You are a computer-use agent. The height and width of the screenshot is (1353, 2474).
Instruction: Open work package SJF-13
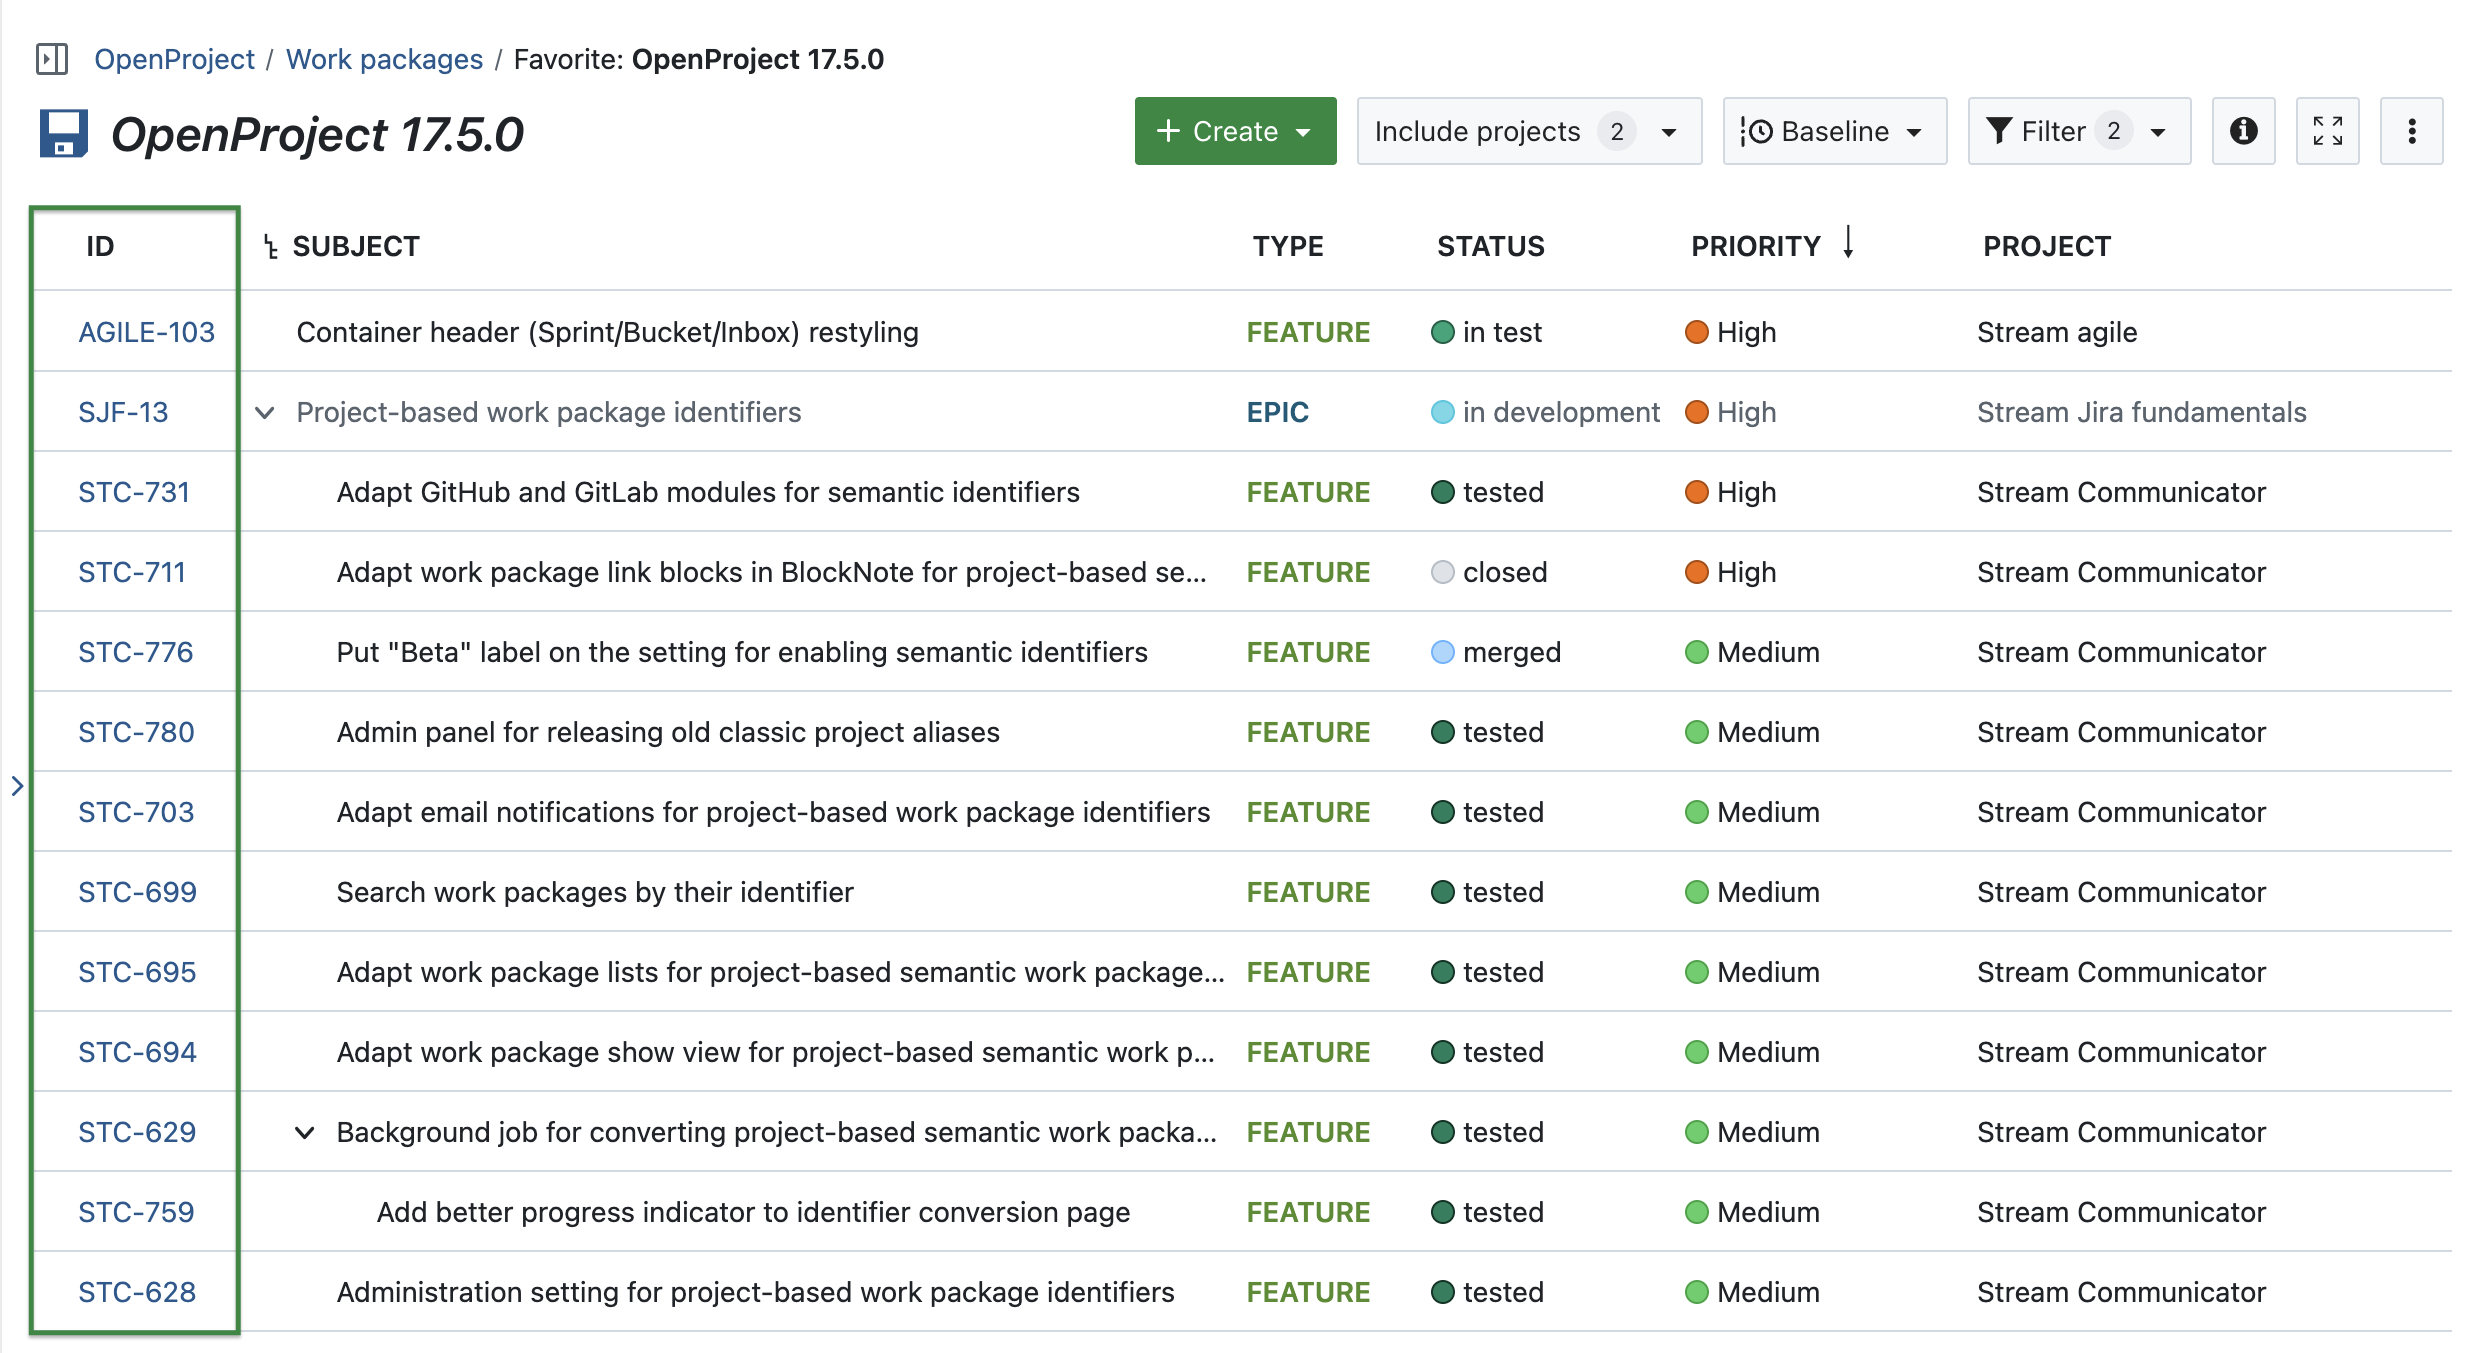coord(123,412)
